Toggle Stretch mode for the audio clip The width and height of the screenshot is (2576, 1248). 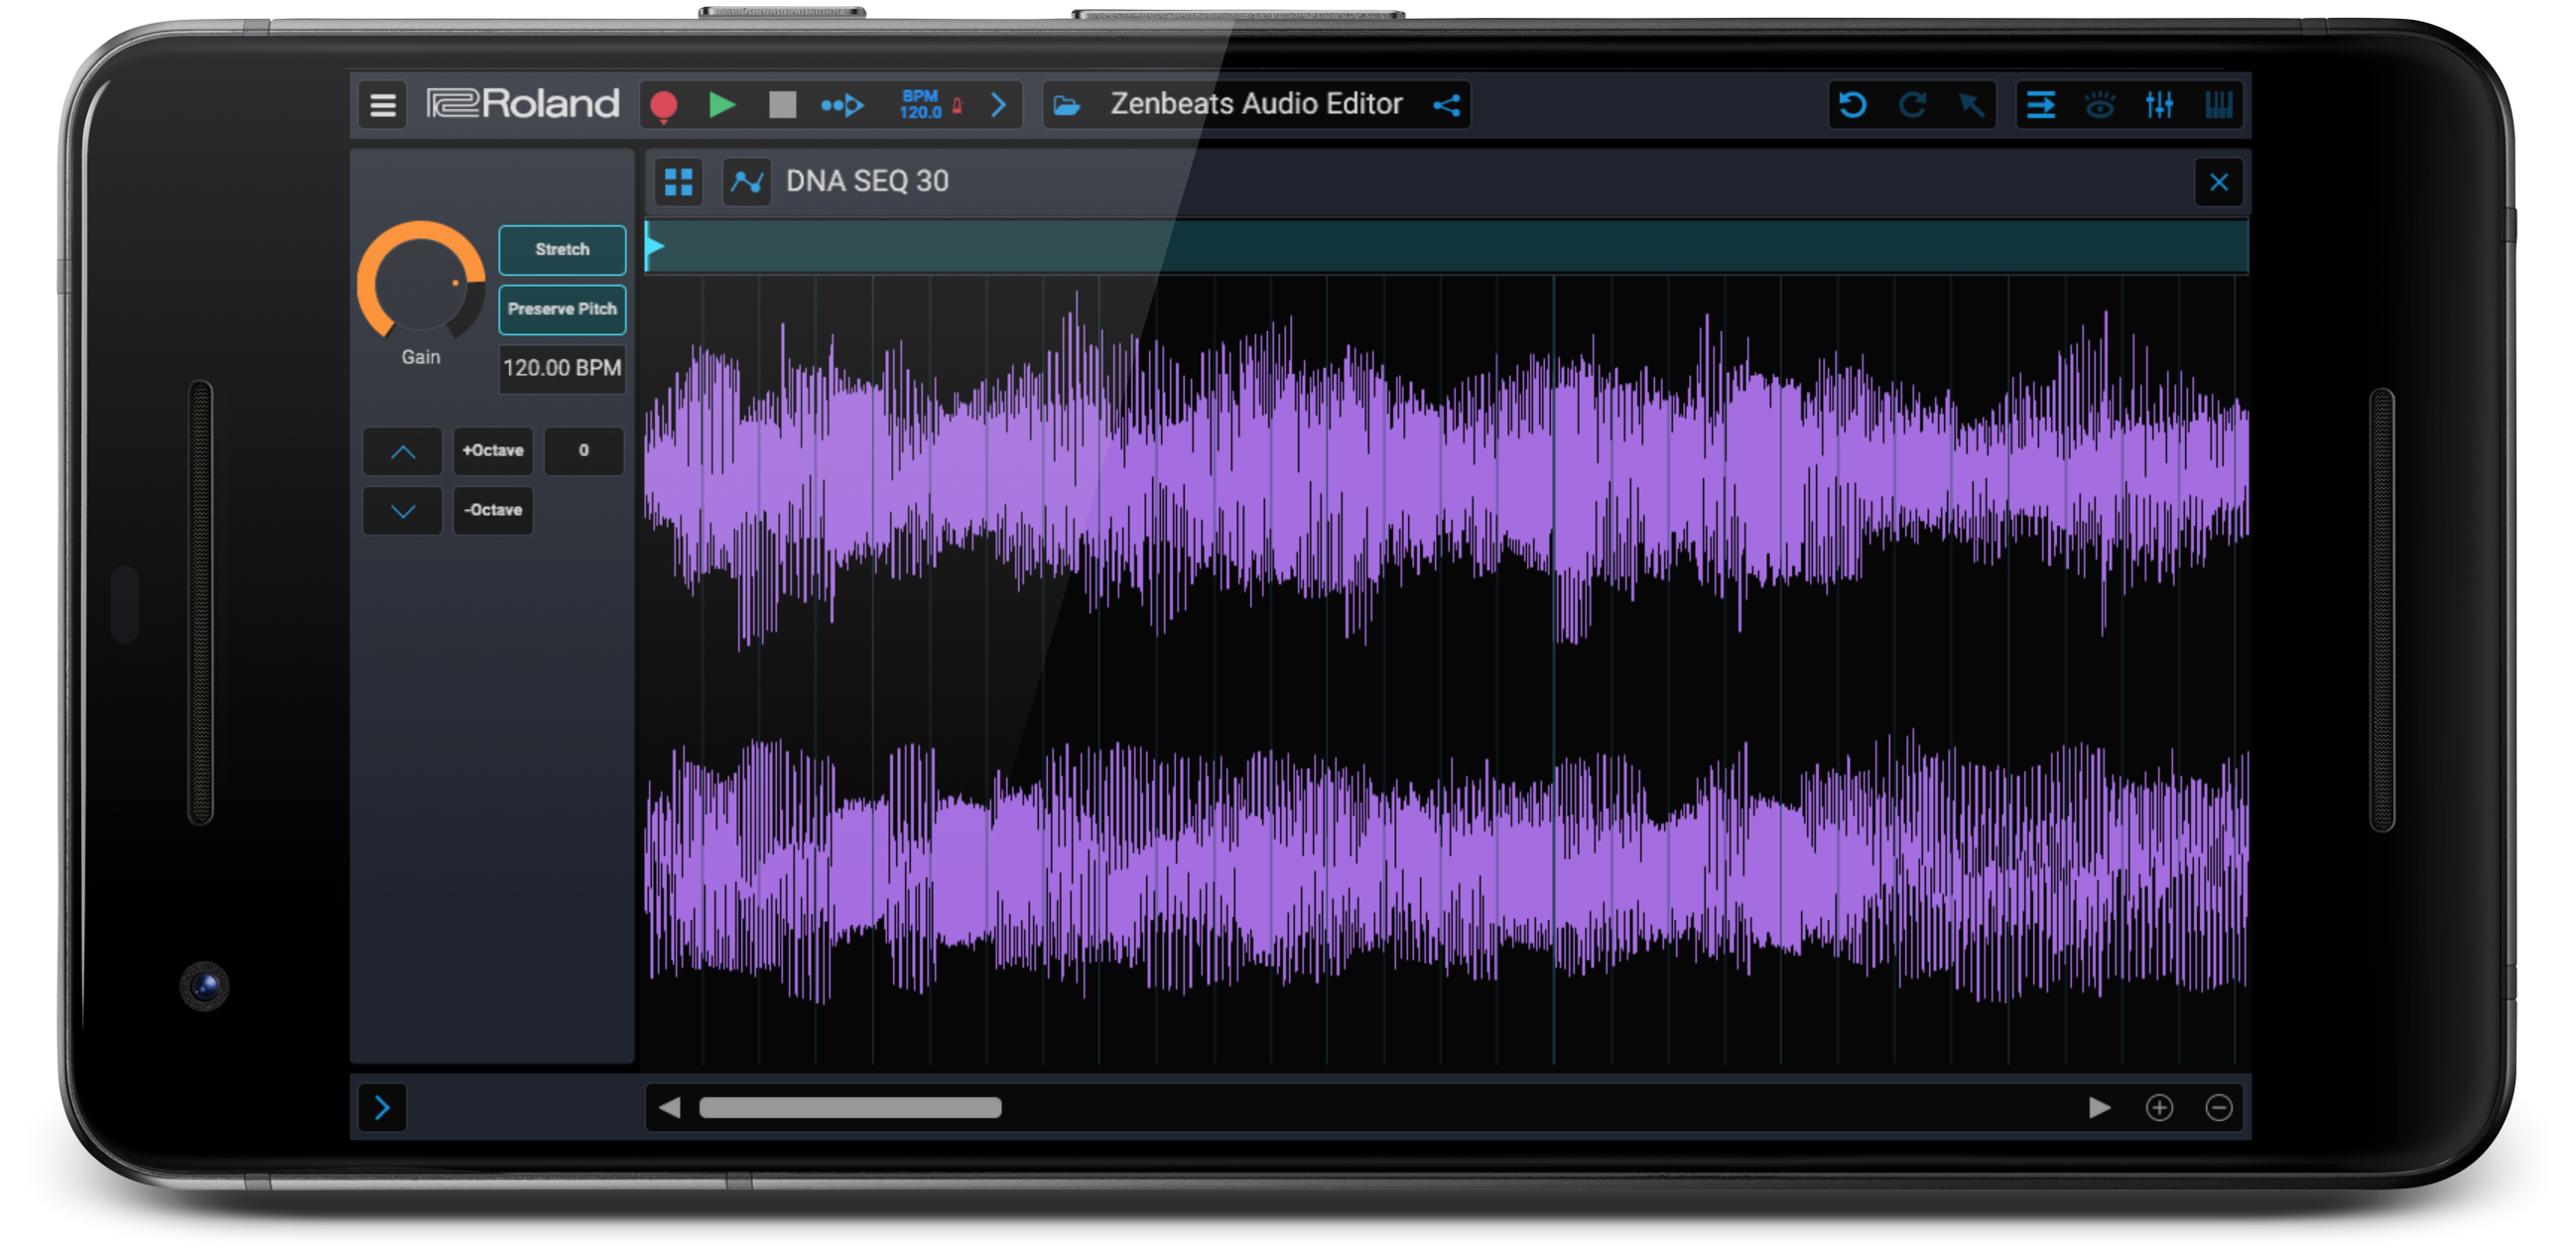point(561,250)
